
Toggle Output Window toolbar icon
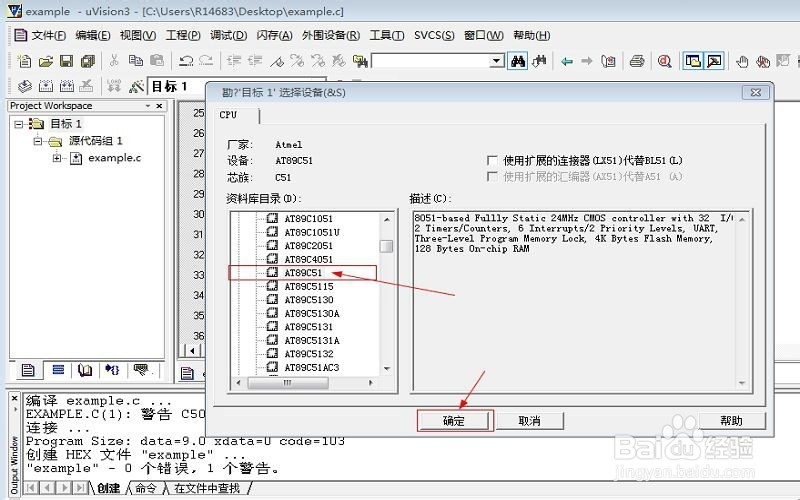pos(714,61)
